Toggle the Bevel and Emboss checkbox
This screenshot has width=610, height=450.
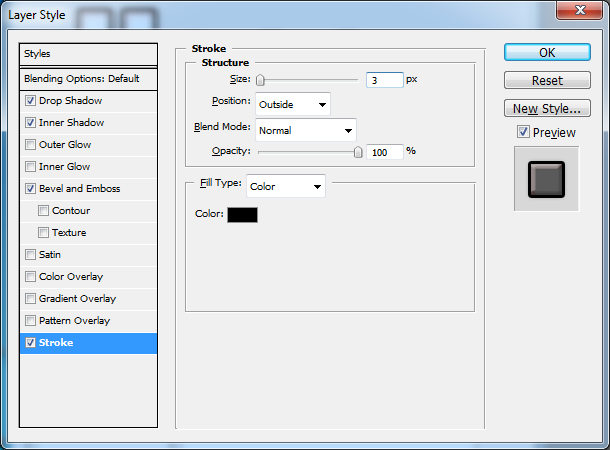(30, 189)
